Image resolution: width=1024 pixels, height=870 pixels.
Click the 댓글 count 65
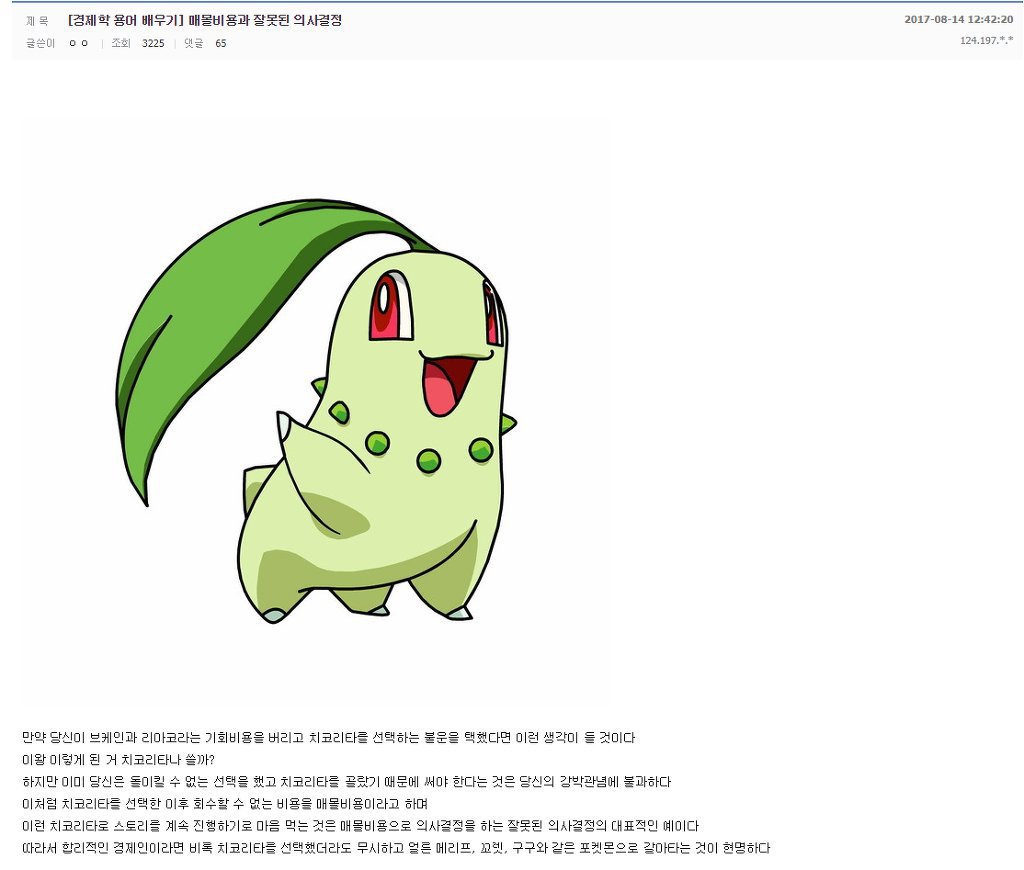point(221,43)
